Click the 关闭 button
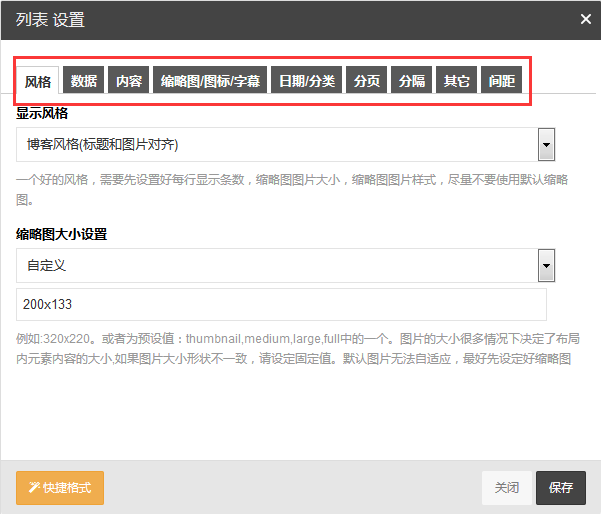The width and height of the screenshot is (601, 514). coord(507,488)
